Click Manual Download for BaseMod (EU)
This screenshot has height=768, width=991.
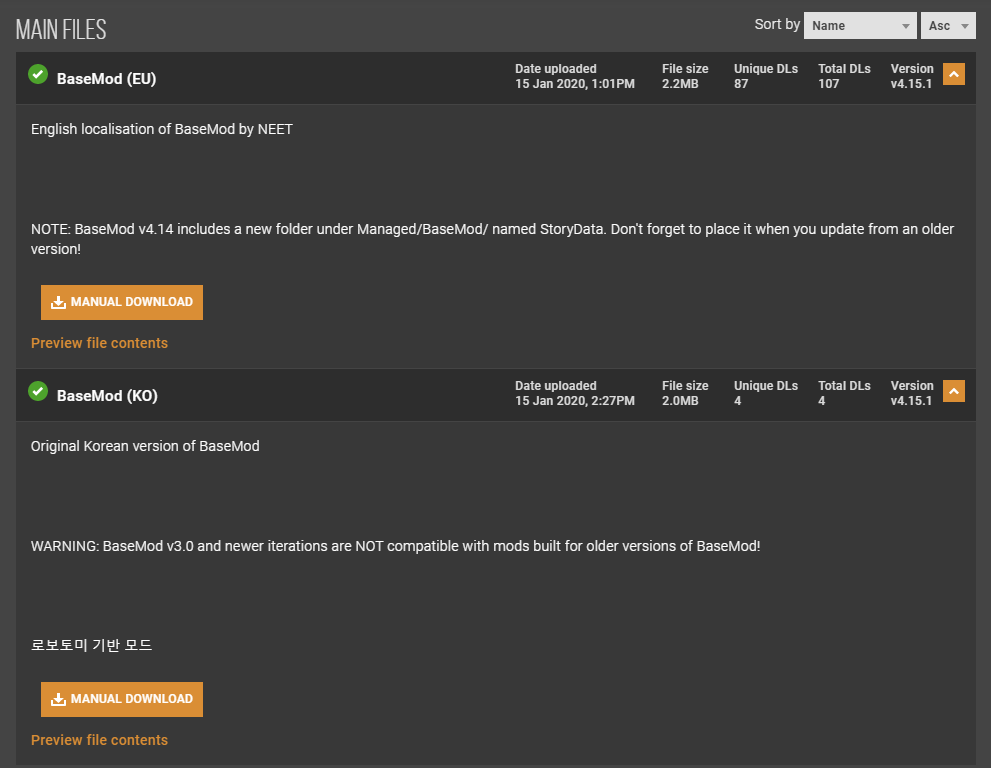click(122, 302)
